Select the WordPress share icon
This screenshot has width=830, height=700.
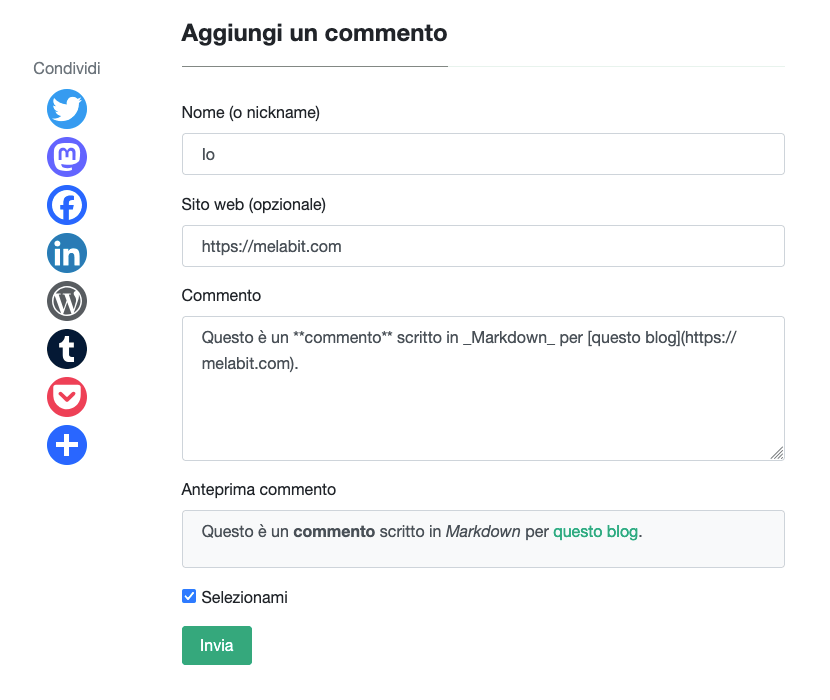point(66,301)
